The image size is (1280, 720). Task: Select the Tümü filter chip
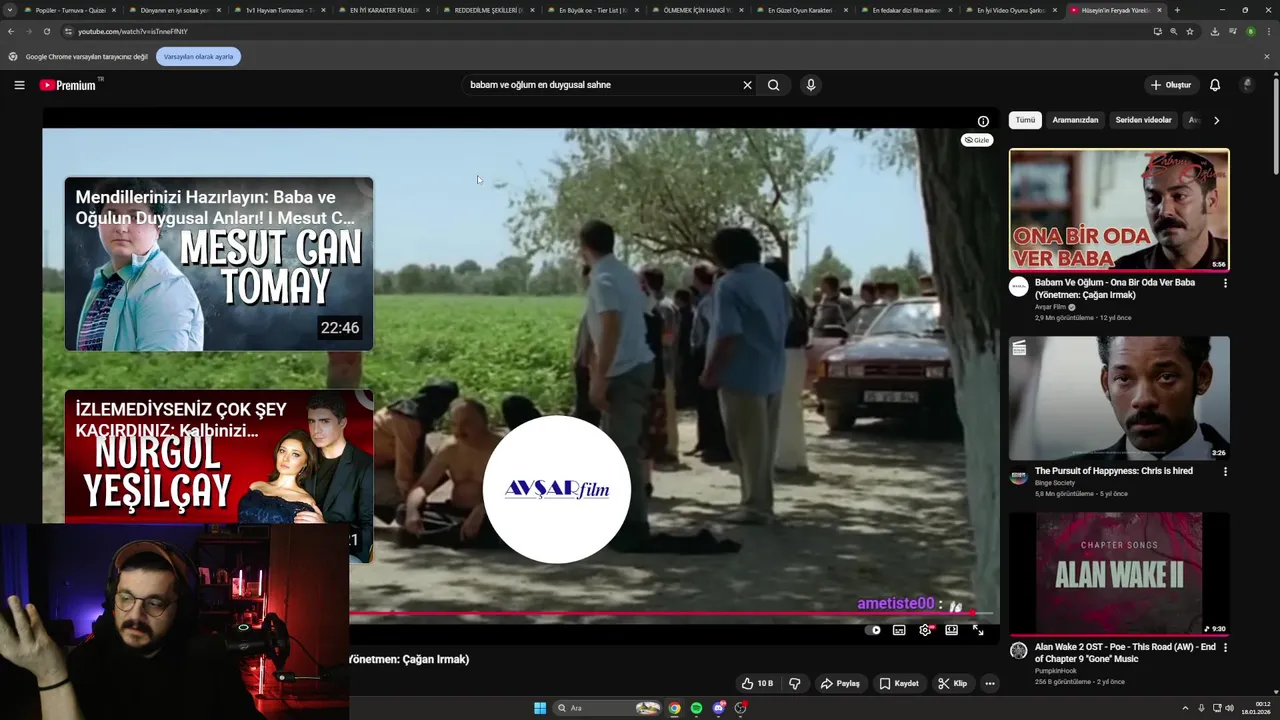coord(1026,120)
